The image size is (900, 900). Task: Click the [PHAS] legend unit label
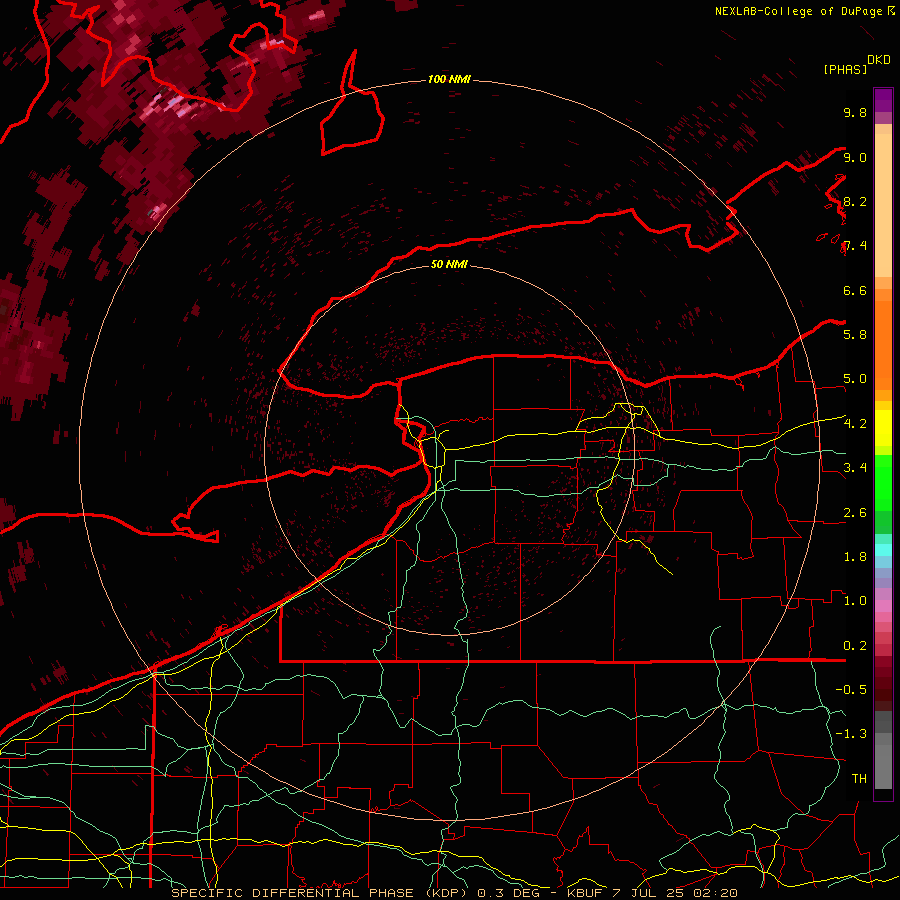point(845,69)
